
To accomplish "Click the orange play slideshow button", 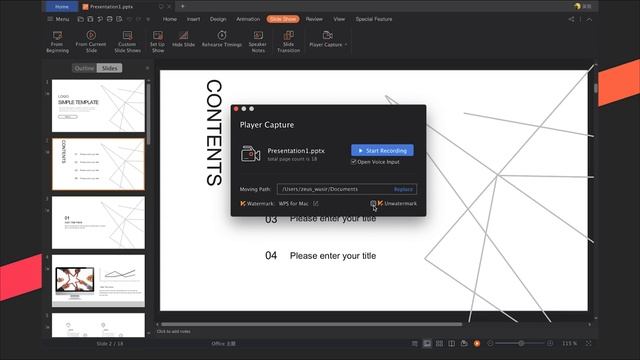I will click(477, 344).
